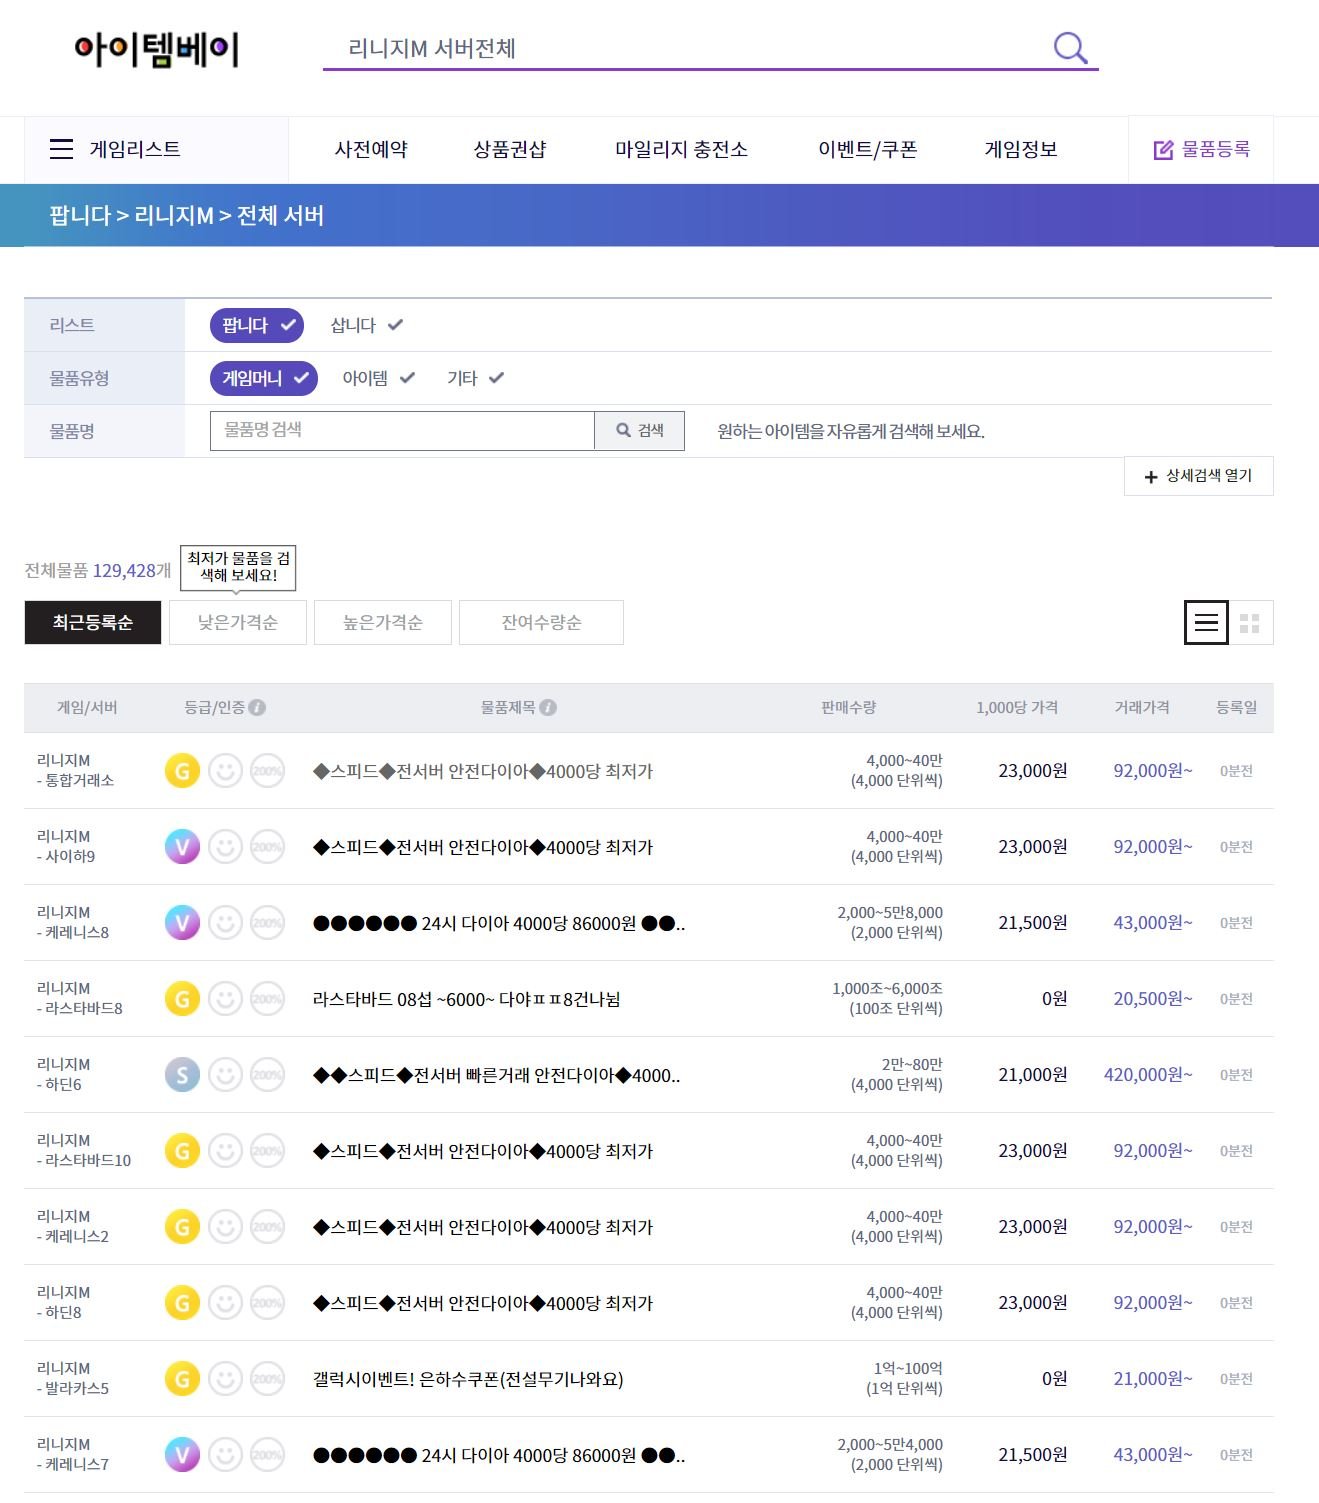Click the V grade badge for 사이하9

(x=182, y=847)
